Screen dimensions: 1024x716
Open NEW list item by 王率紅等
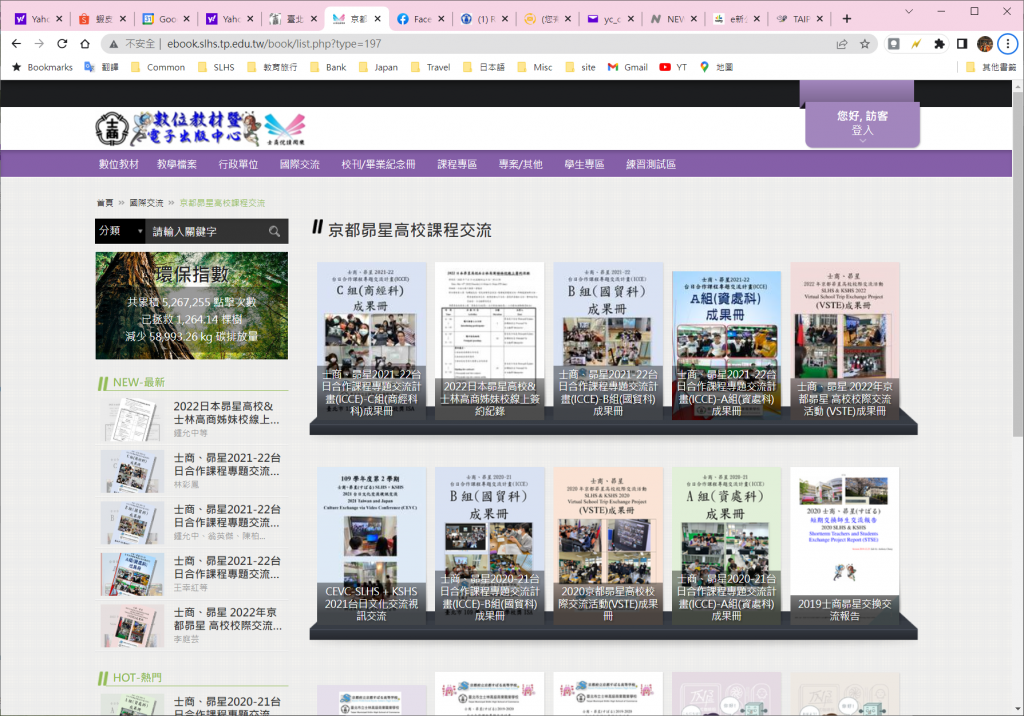[193, 574]
